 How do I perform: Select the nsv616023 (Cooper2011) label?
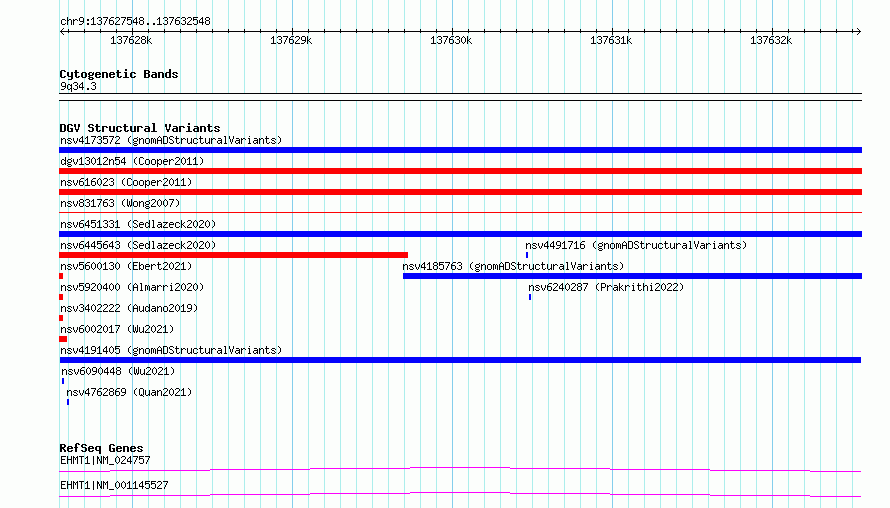coord(126,182)
